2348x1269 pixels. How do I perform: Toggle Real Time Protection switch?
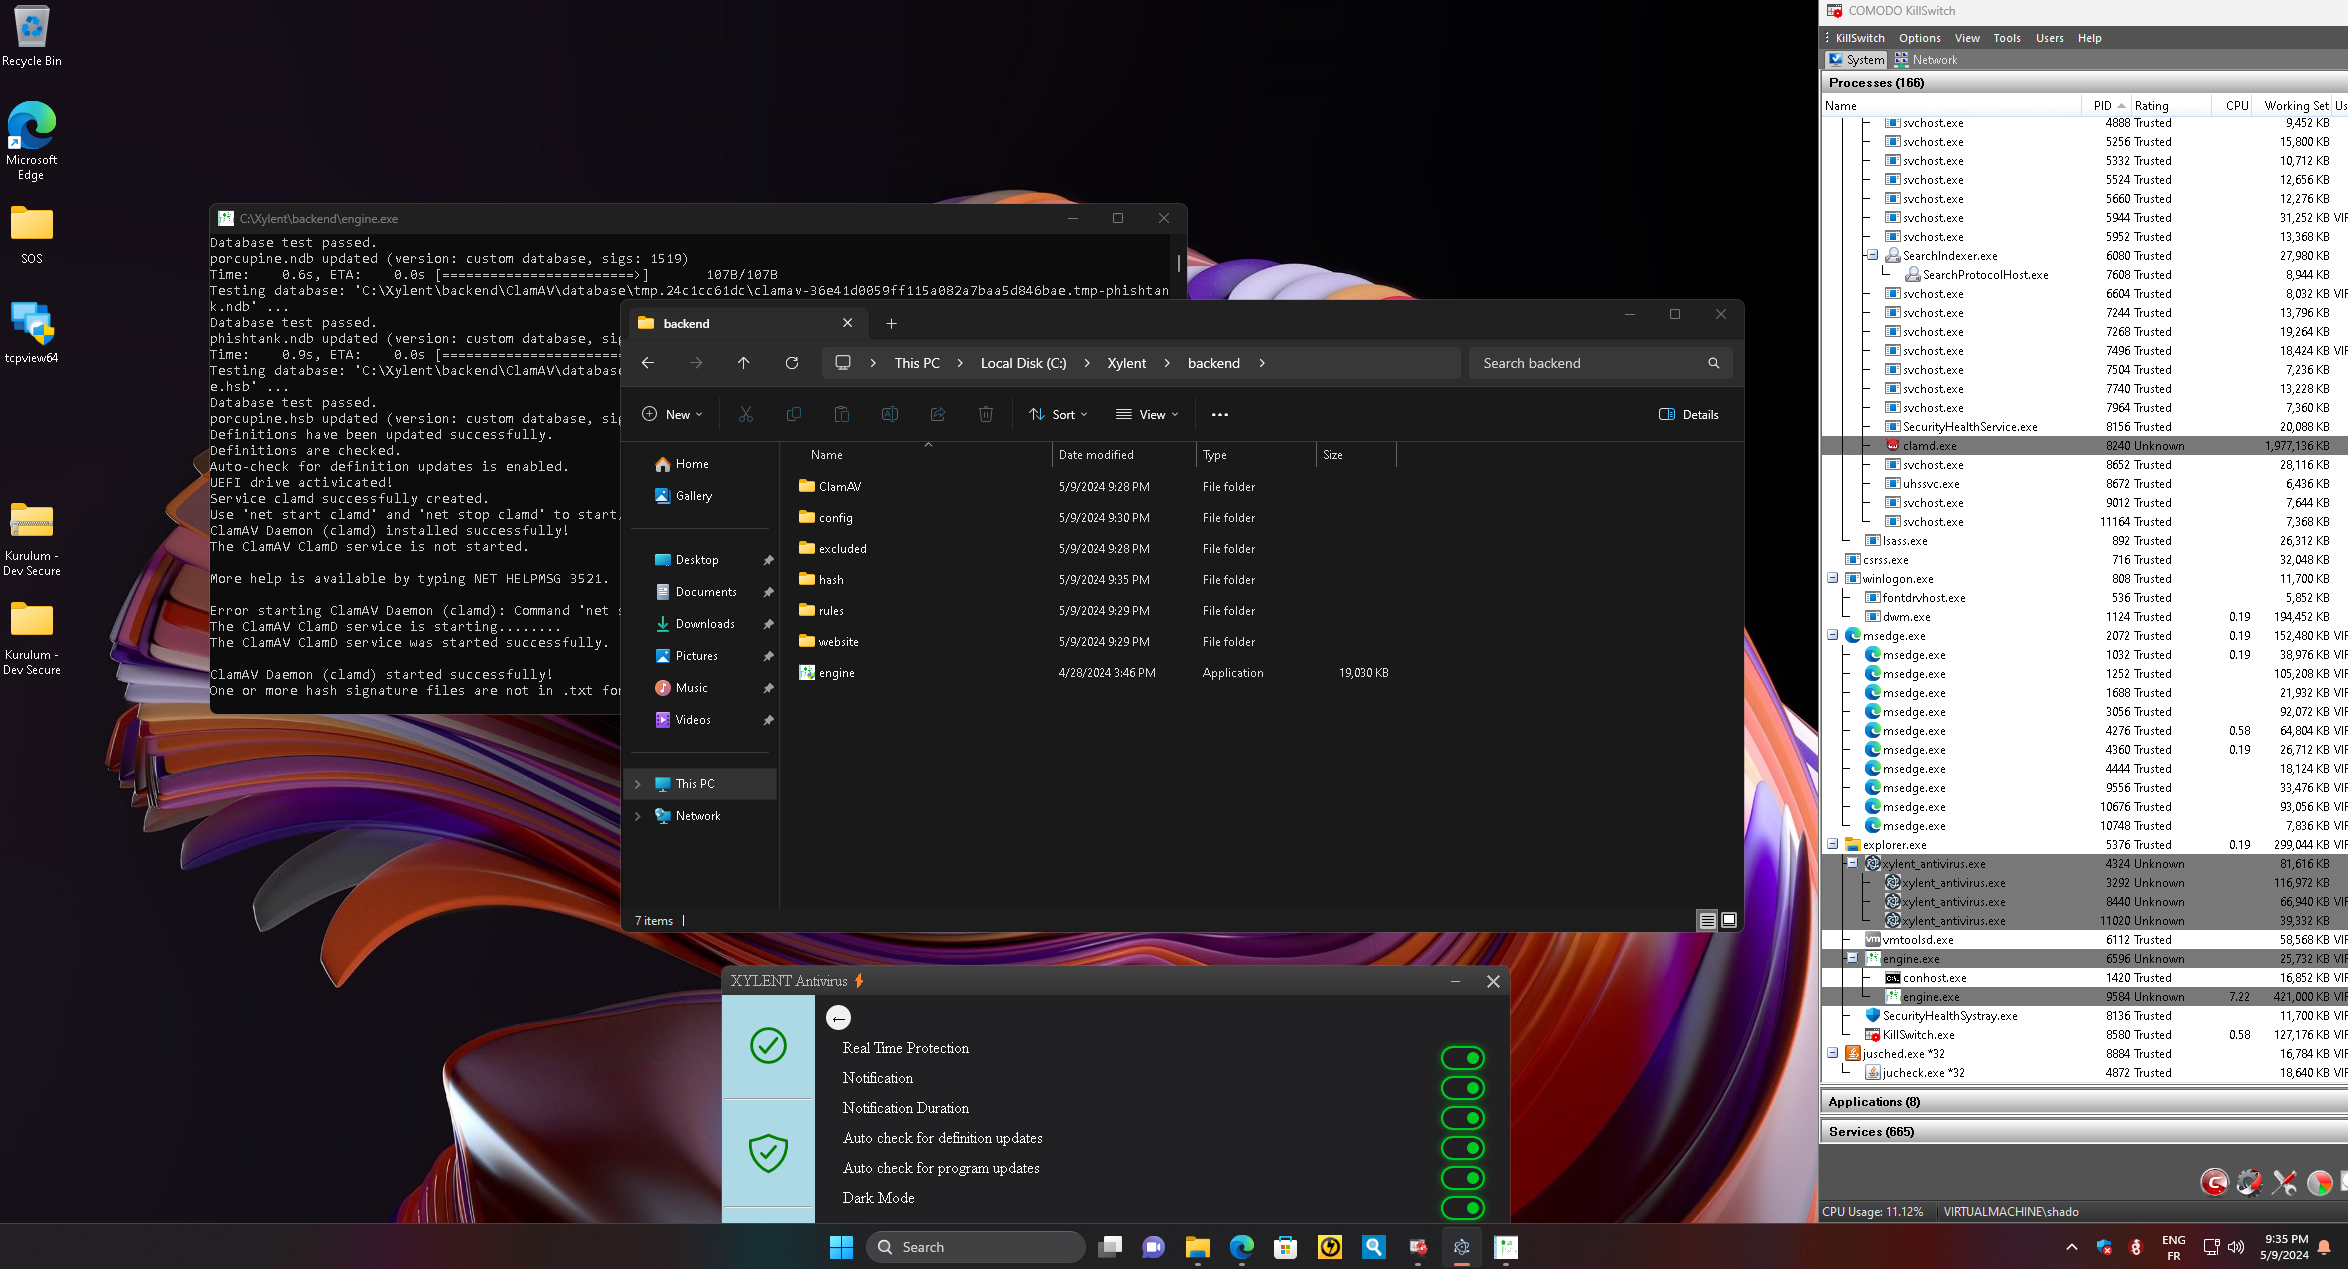point(1462,1058)
